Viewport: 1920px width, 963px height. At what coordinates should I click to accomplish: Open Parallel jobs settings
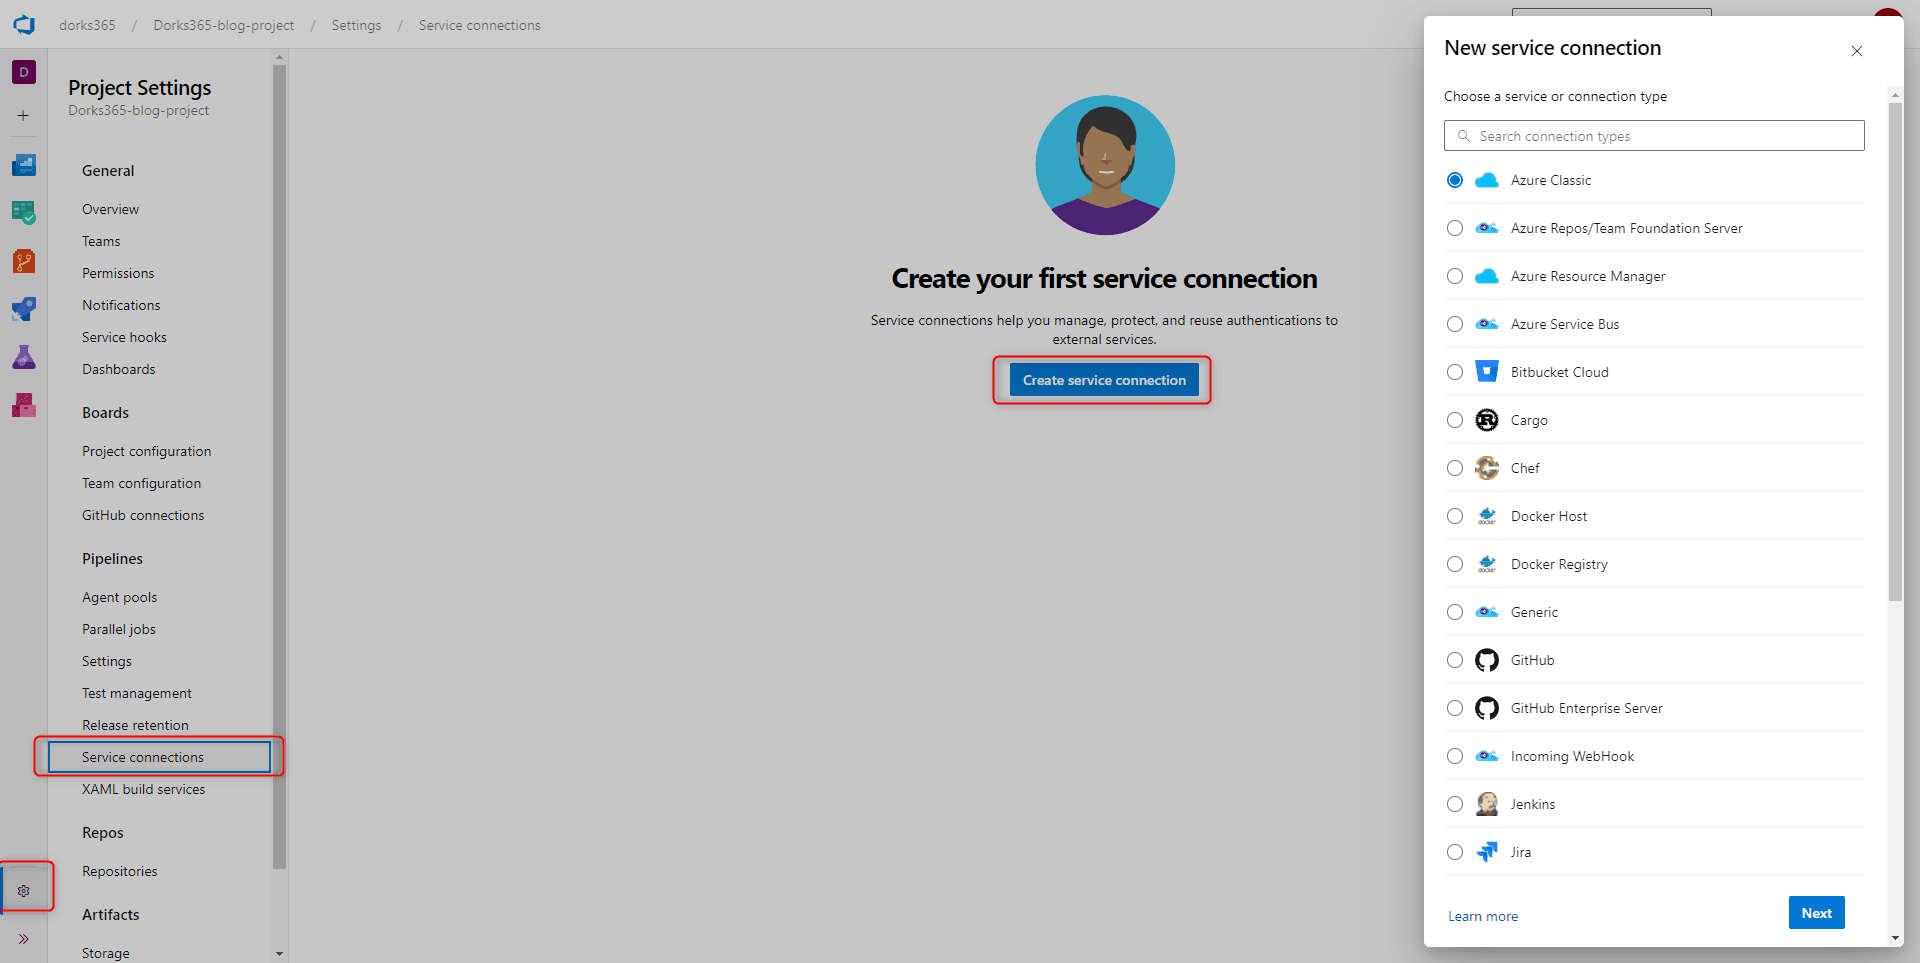119,629
